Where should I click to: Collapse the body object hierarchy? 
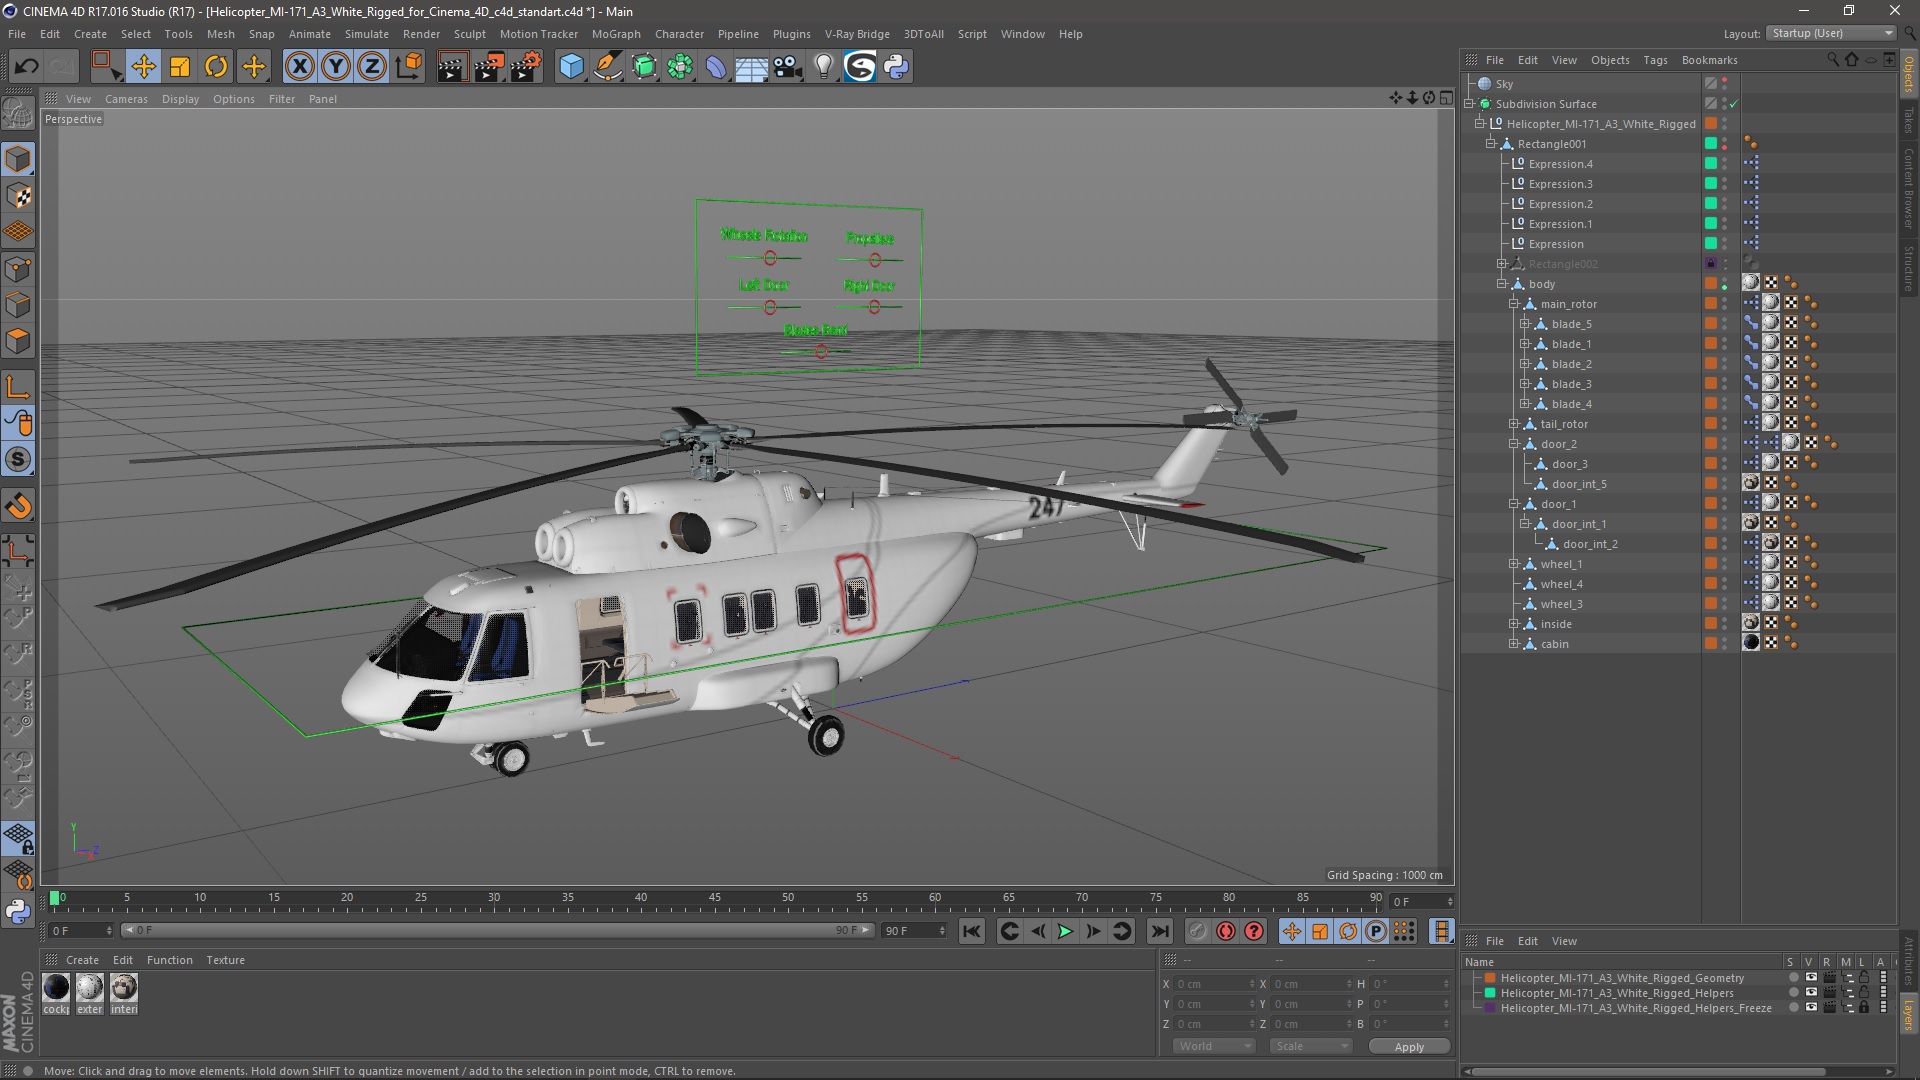click(1502, 284)
